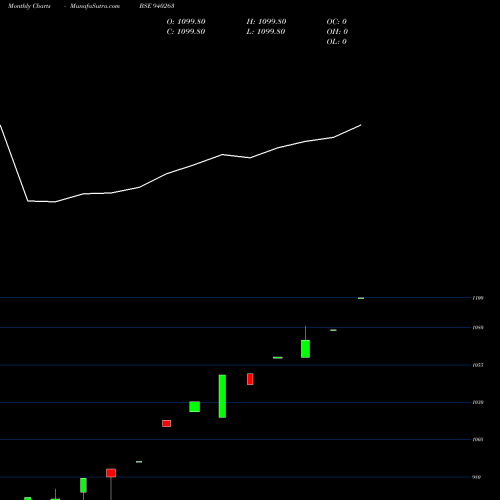Screen dimensions: 500x500
Task: Click the 990 price axis label
Action: click(x=477, y=477)
